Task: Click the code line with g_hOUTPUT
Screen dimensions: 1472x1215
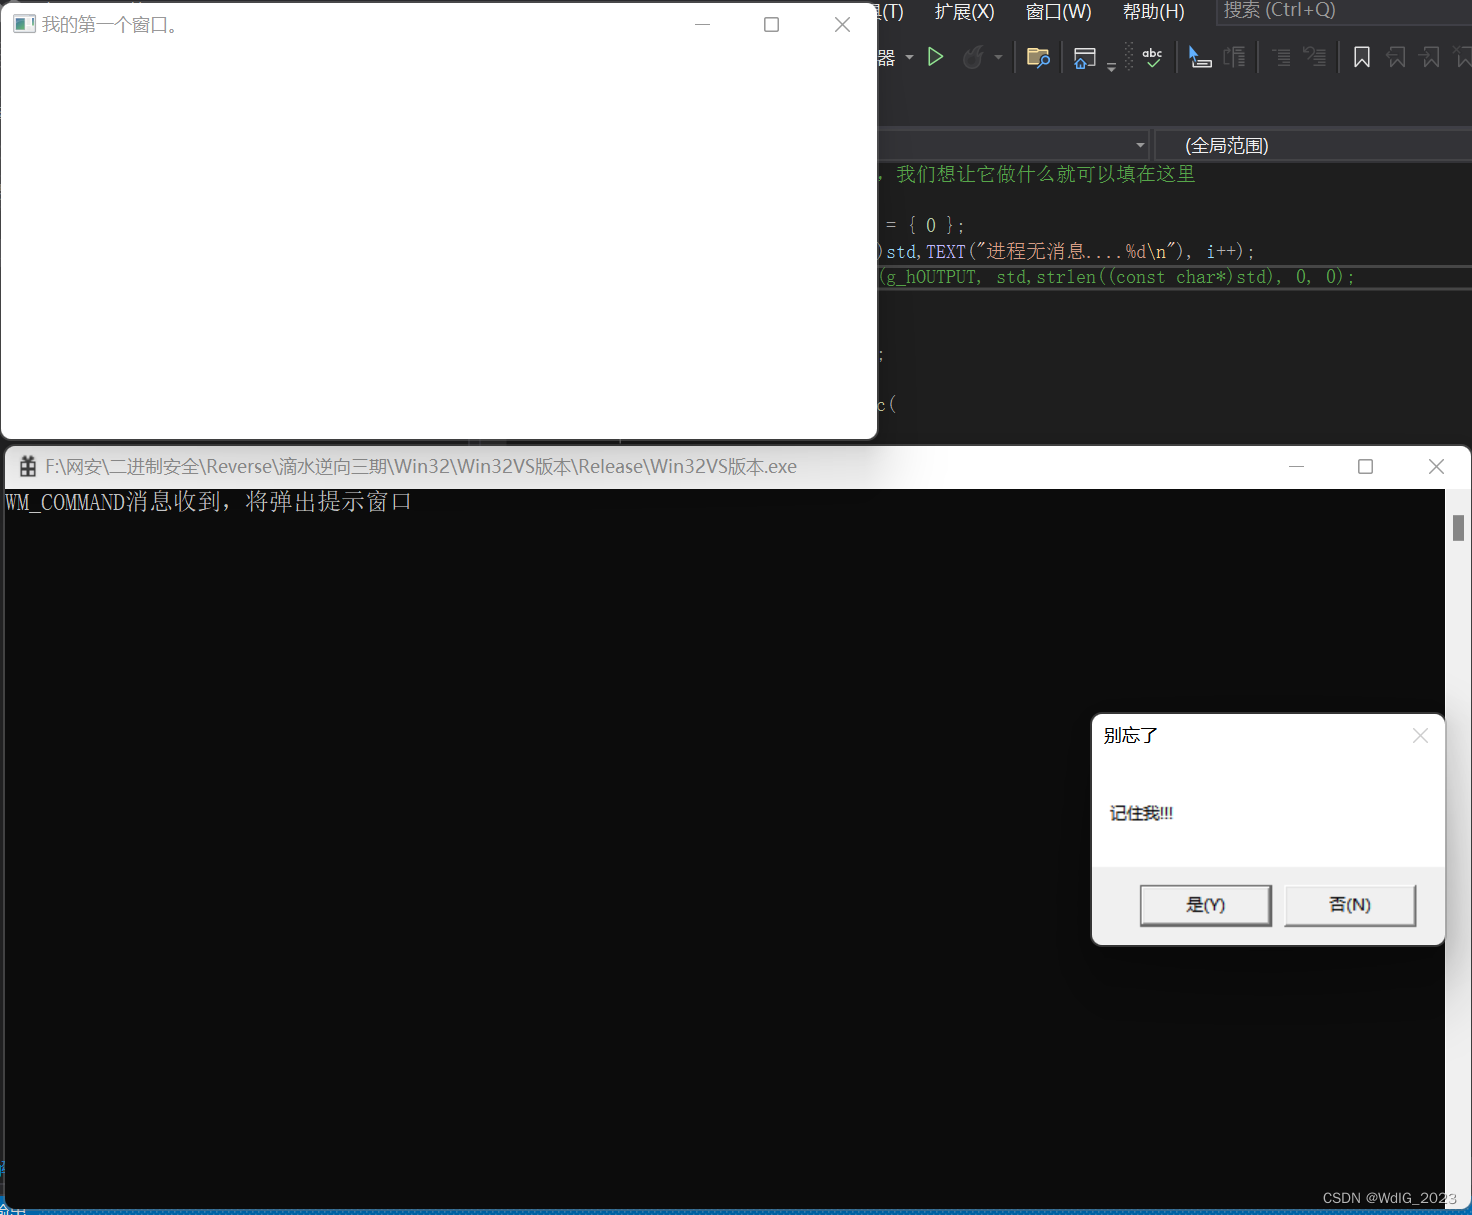Action: pos(1117,277)
